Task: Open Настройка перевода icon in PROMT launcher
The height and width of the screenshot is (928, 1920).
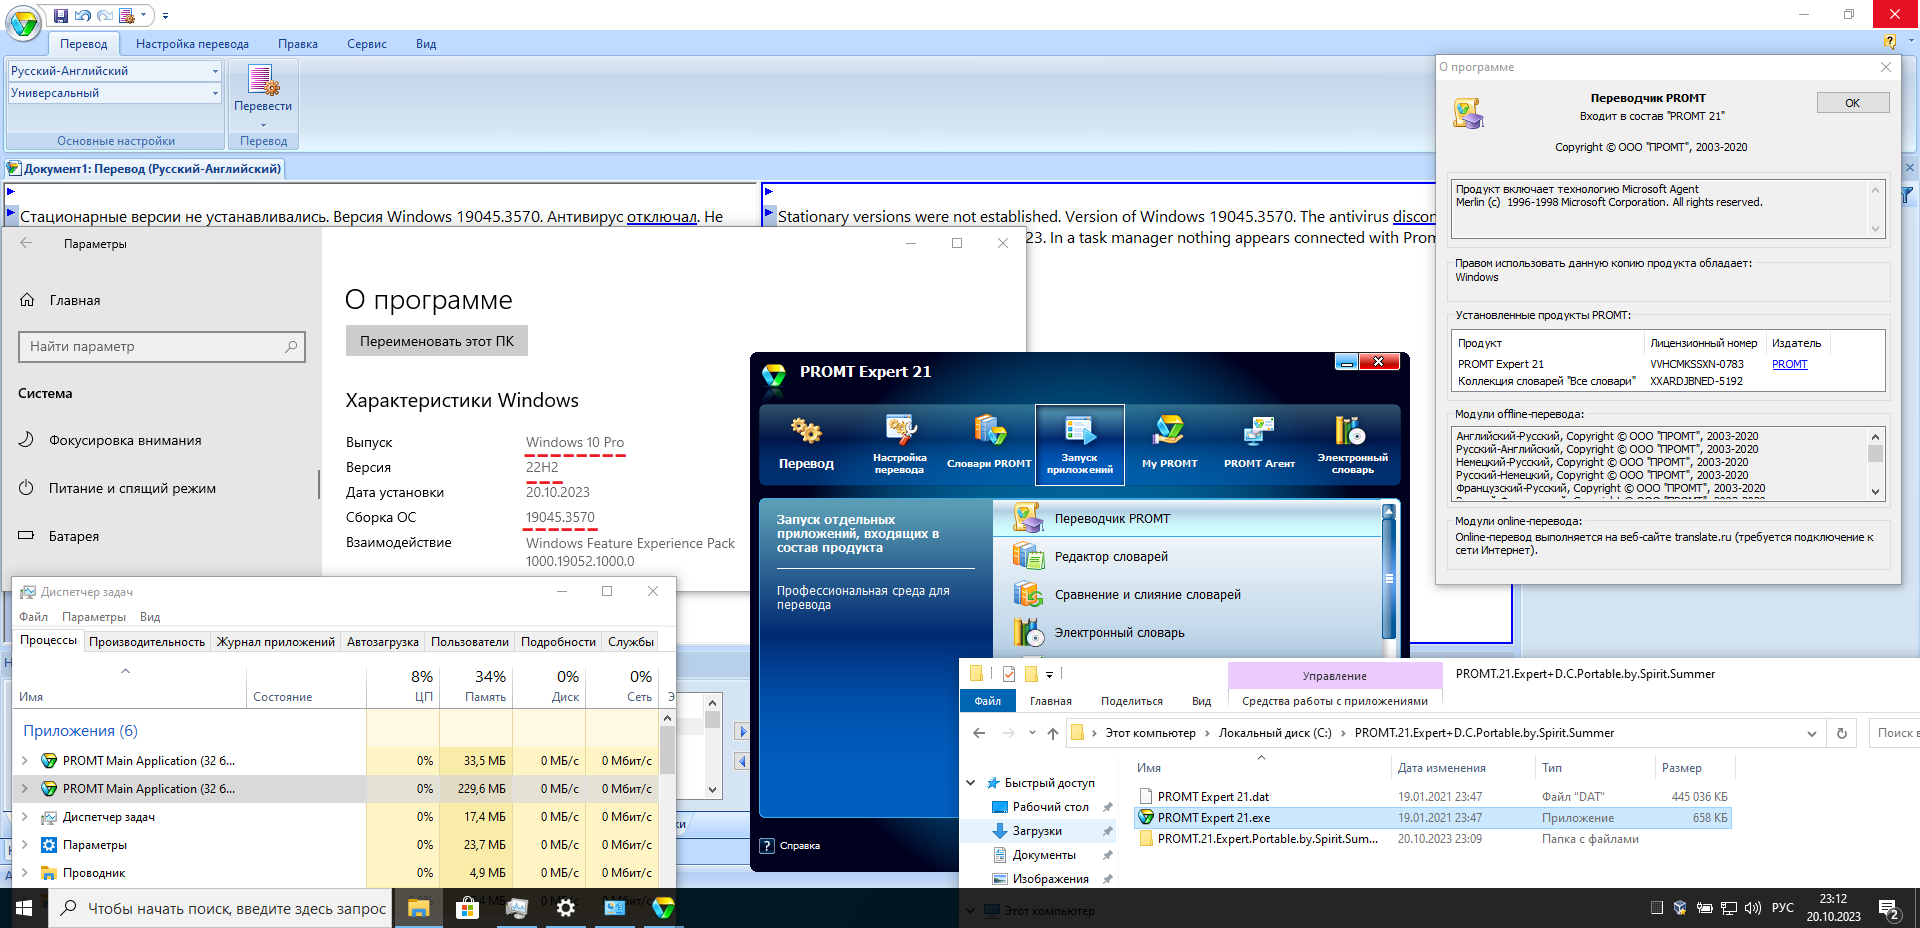Action: click(900, 444)
